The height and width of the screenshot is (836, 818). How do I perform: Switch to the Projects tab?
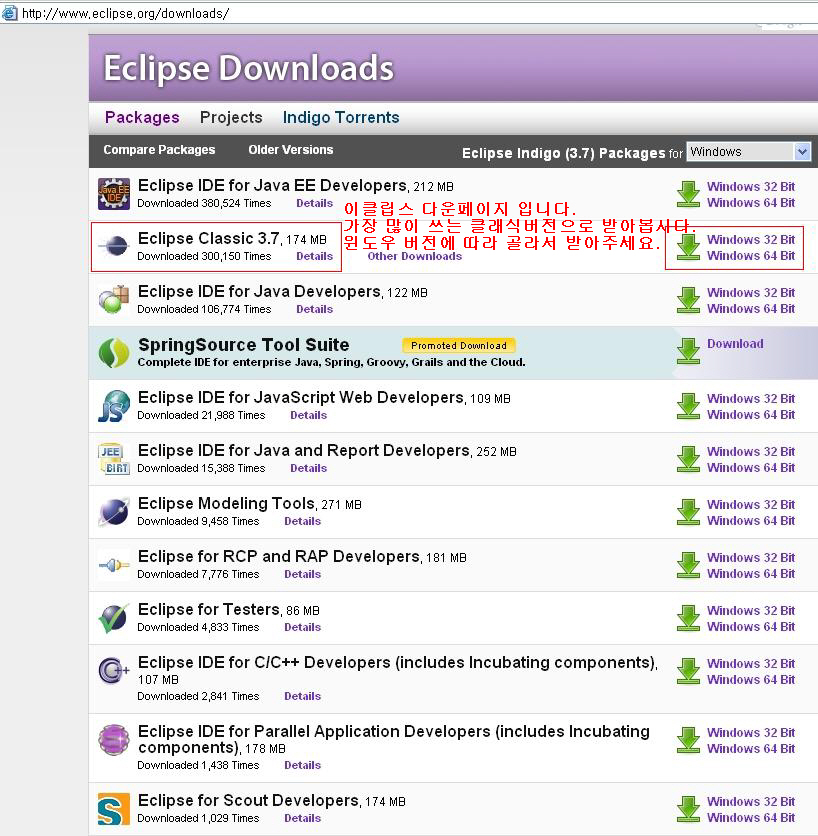point(231,117)
